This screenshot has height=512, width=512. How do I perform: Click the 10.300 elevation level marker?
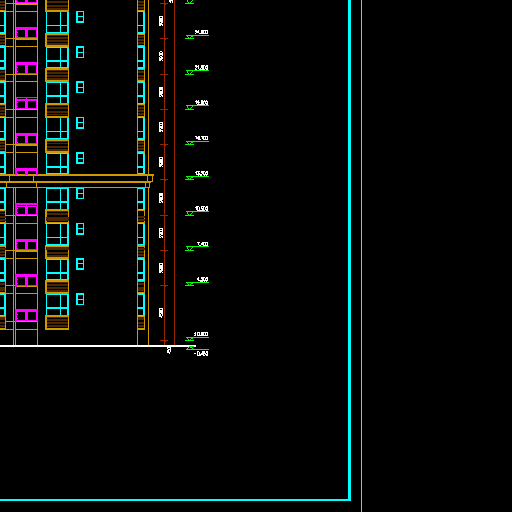pyautogui.click(x=197, y=211)
